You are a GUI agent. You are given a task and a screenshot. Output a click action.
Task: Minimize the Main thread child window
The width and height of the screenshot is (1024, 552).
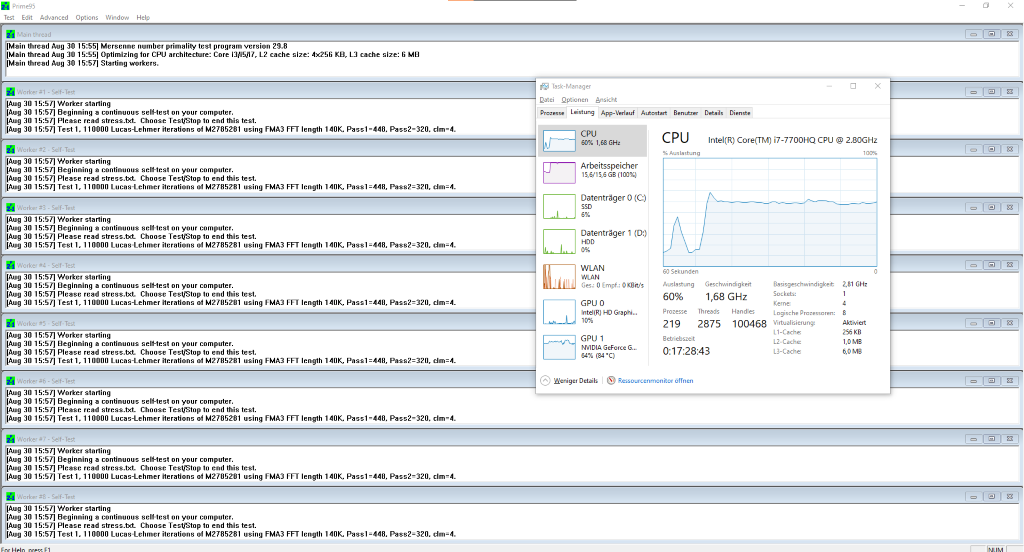pos(973,34)
